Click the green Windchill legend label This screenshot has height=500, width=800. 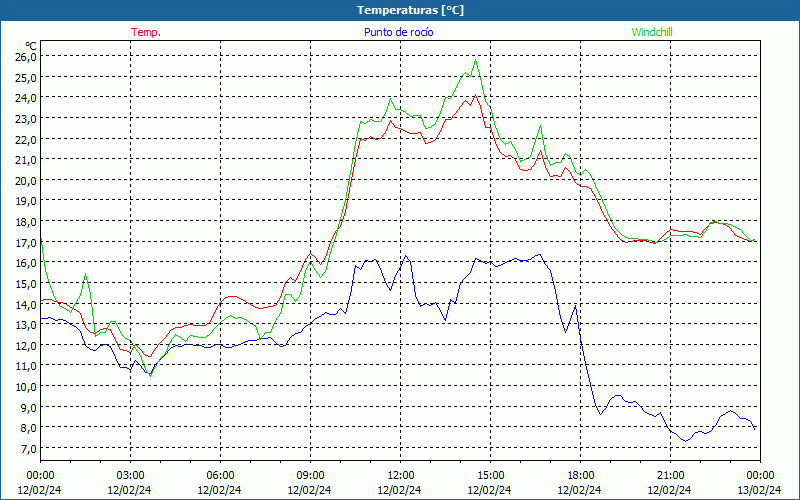pyautogui.click(x=652, y=32)
